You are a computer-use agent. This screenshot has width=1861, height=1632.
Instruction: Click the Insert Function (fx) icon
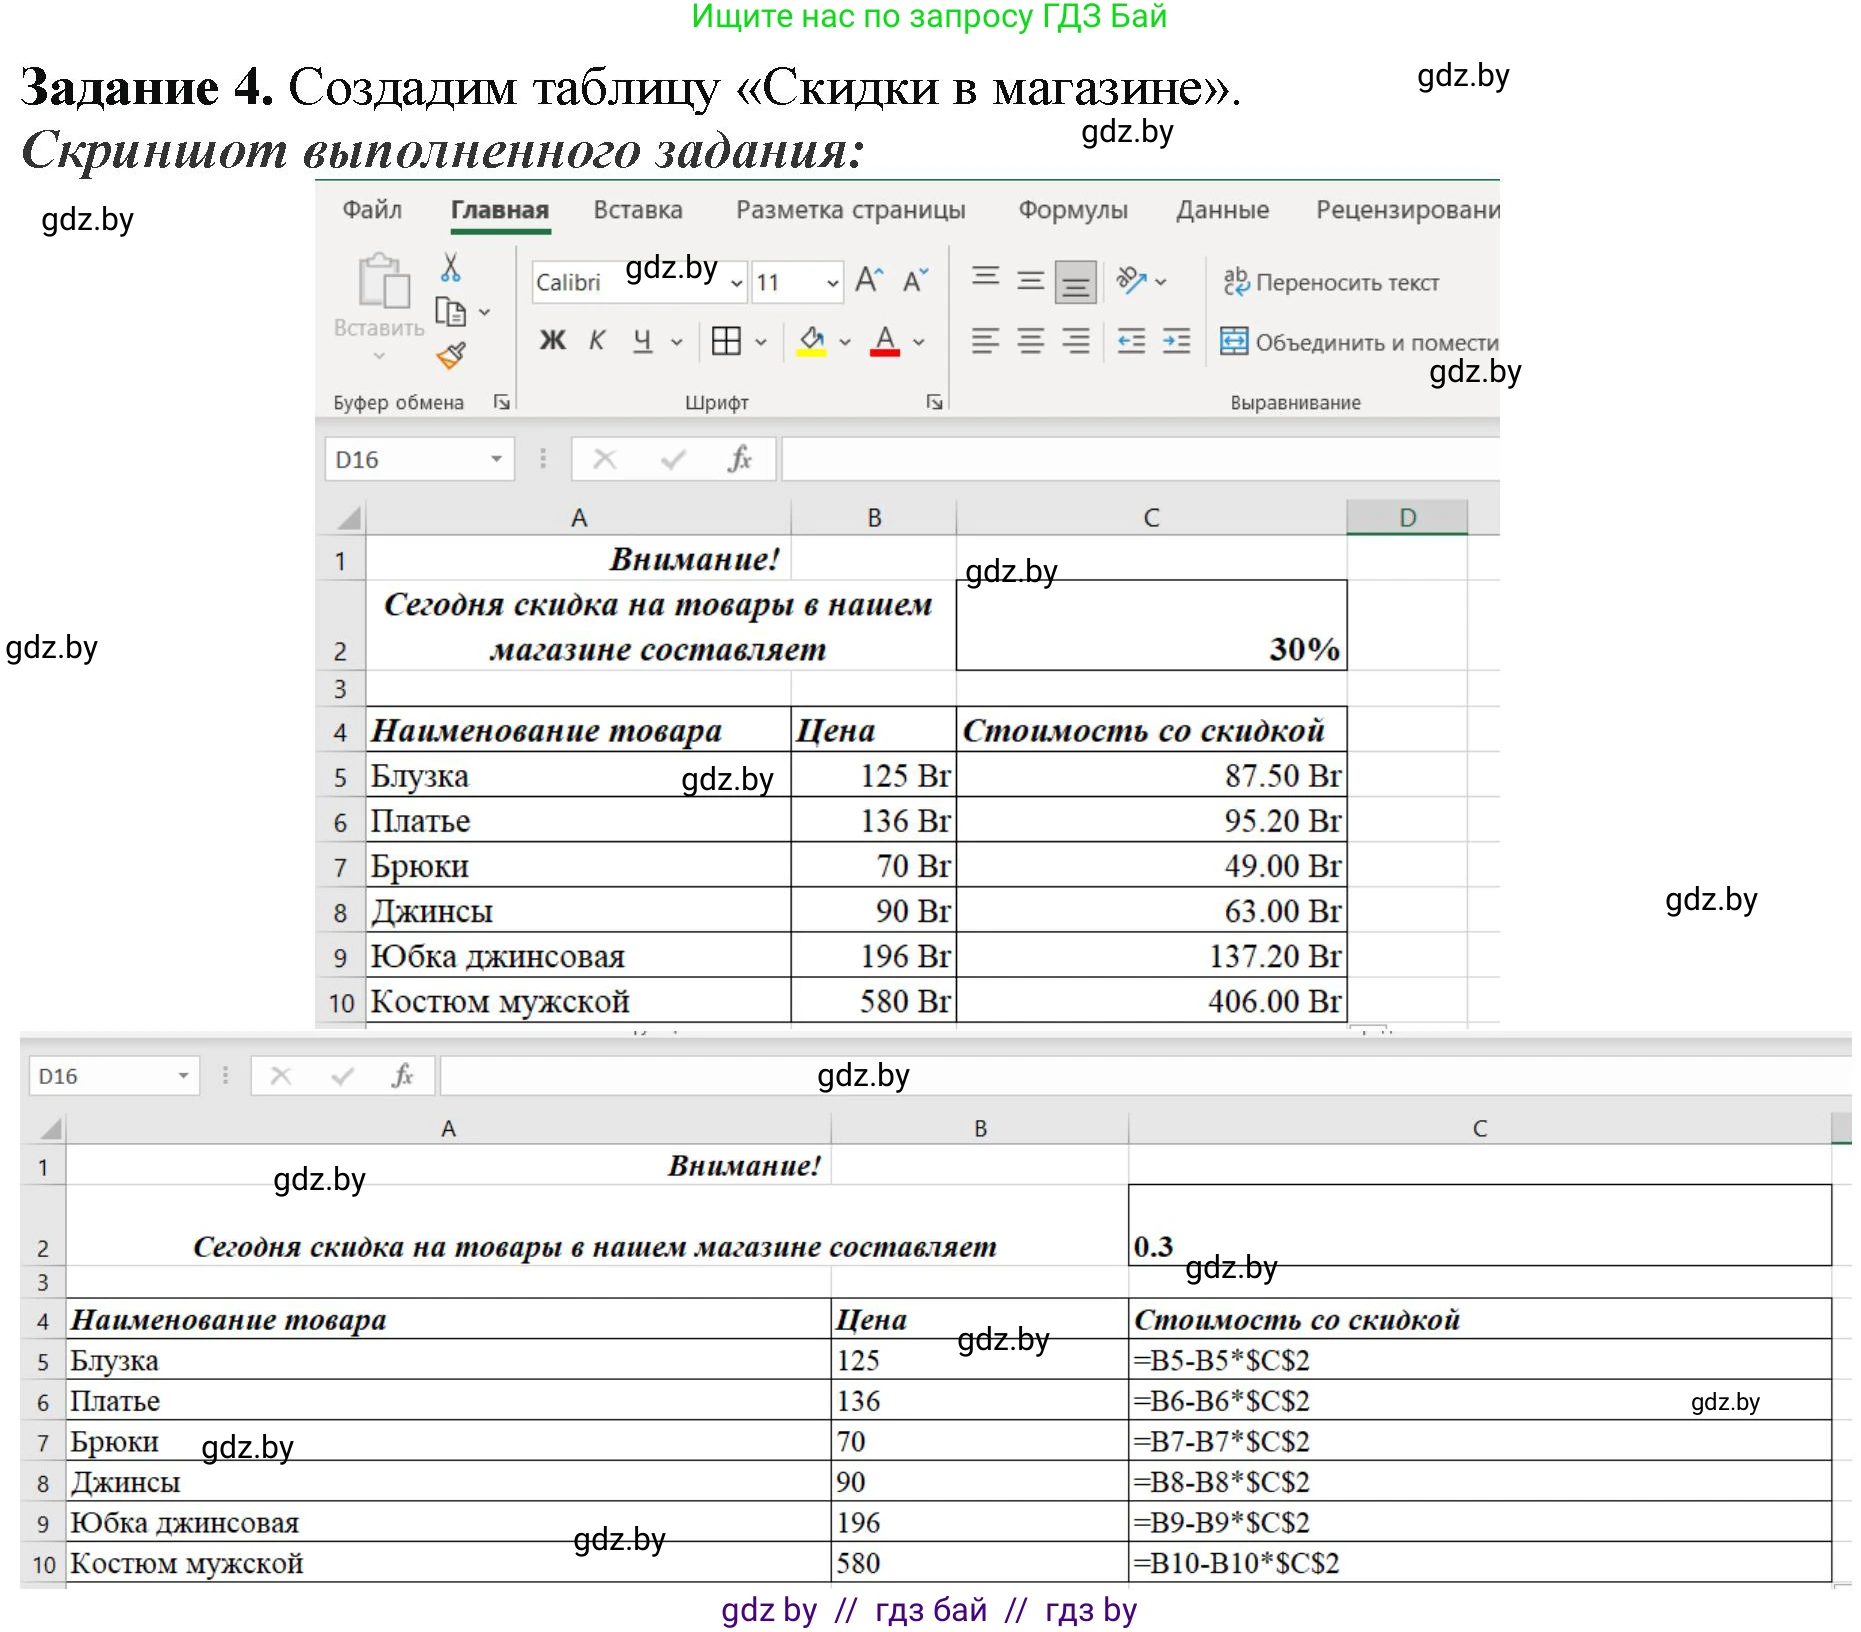click(739, 459)
